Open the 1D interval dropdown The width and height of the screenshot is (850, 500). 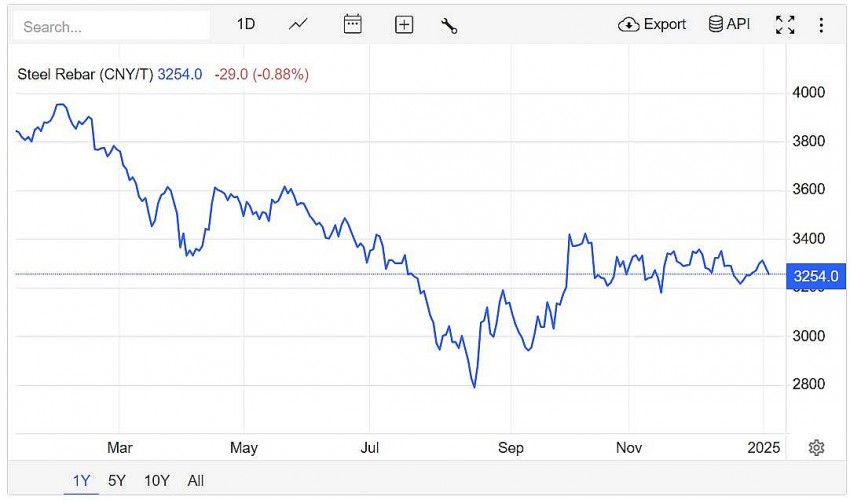(246, 25)
